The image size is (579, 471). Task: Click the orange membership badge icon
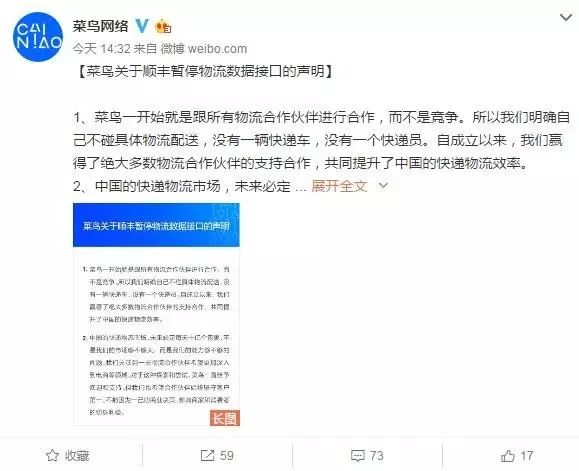tap(163, 27)
